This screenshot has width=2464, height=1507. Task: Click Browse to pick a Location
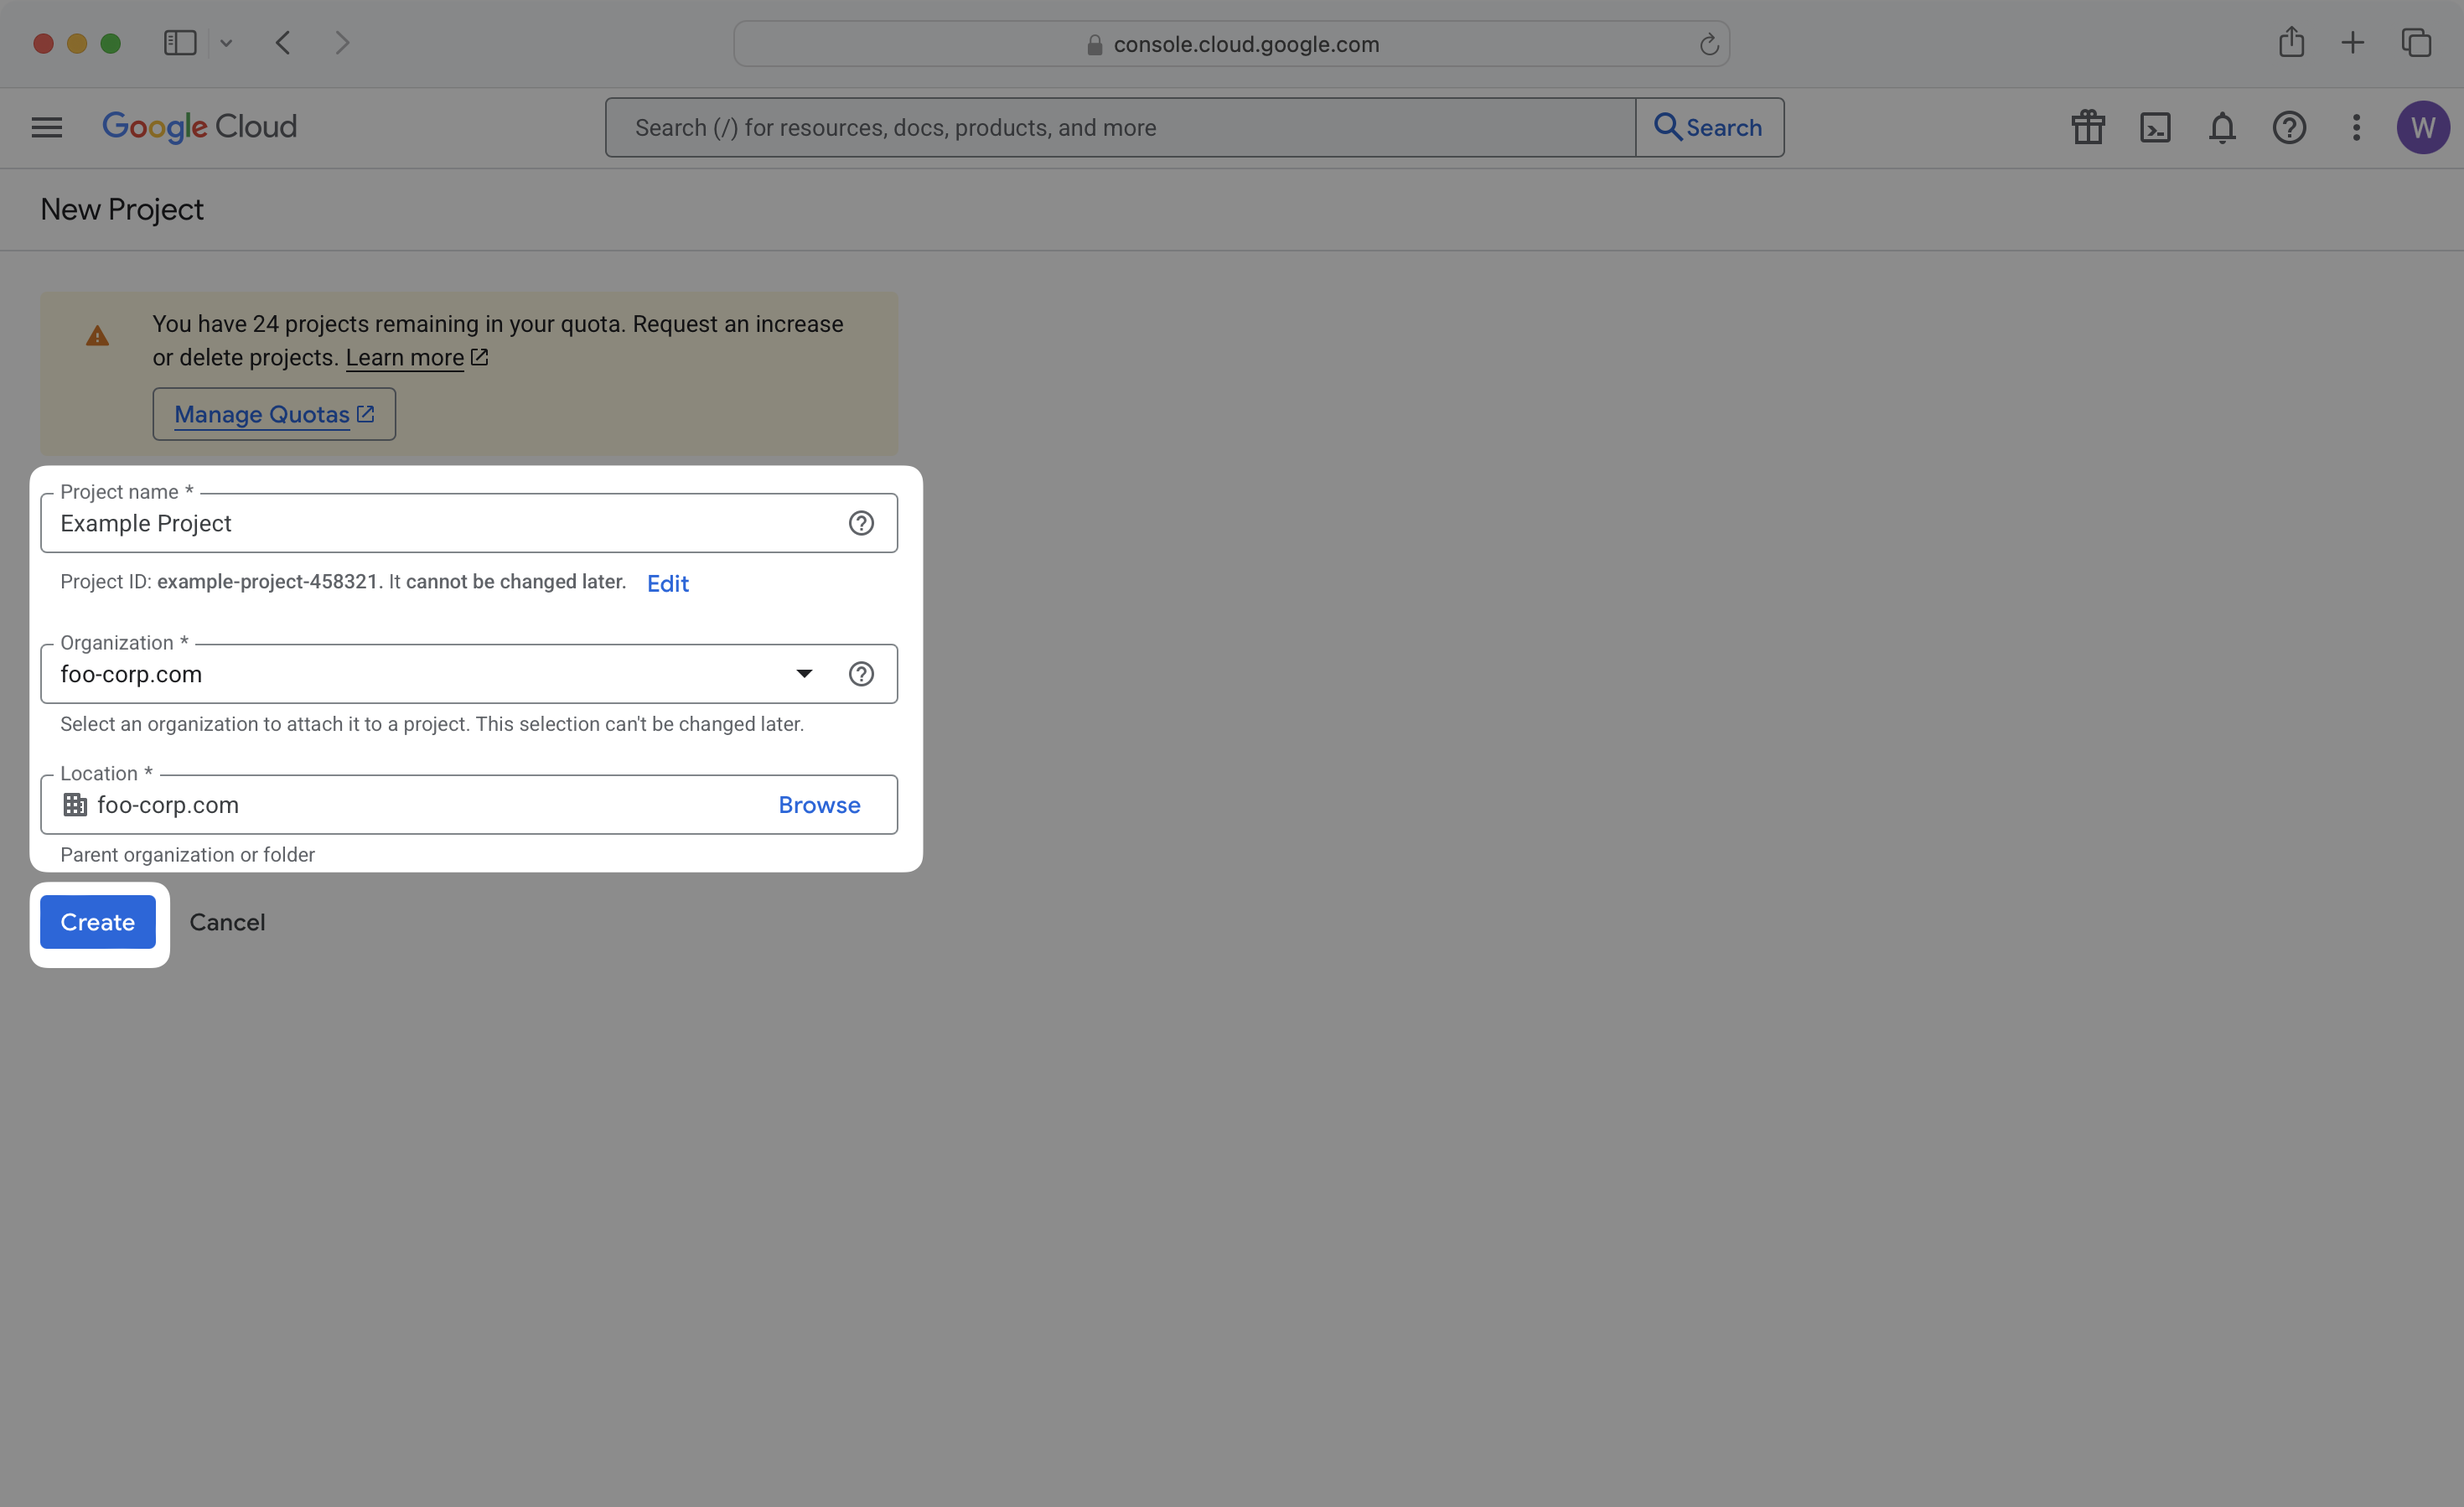(x=819, y=804)
